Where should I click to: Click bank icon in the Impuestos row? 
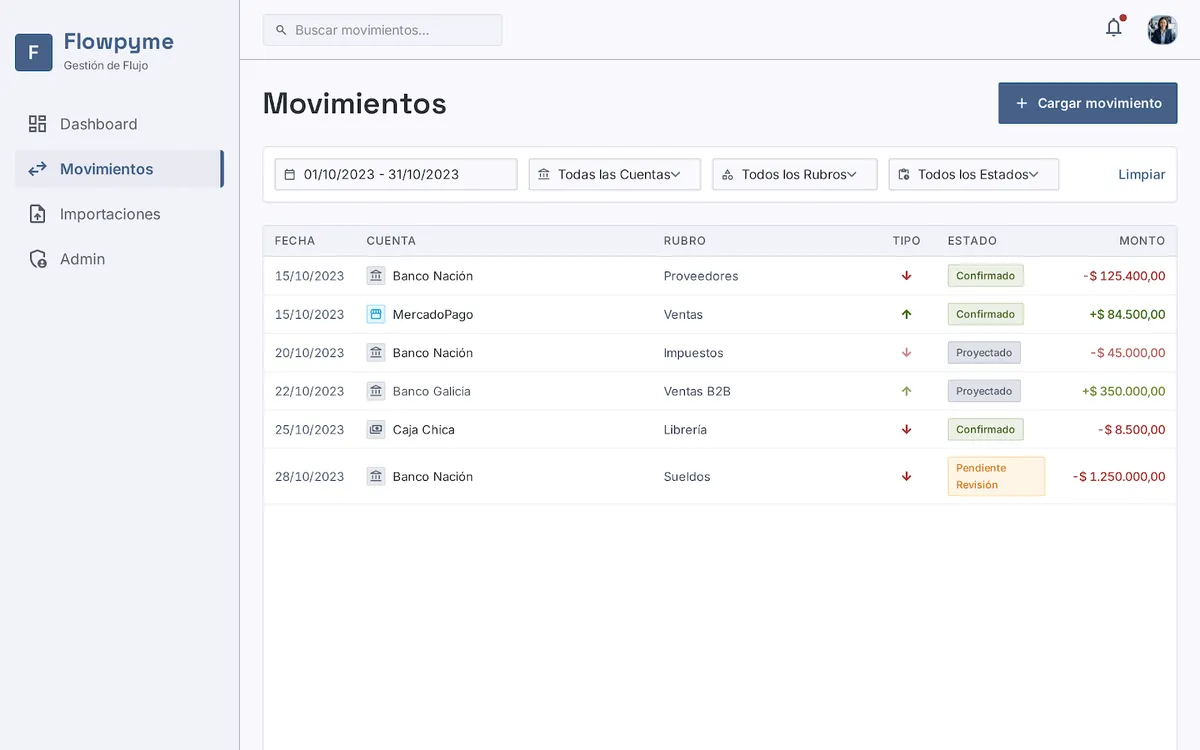(x=376, y=352)
